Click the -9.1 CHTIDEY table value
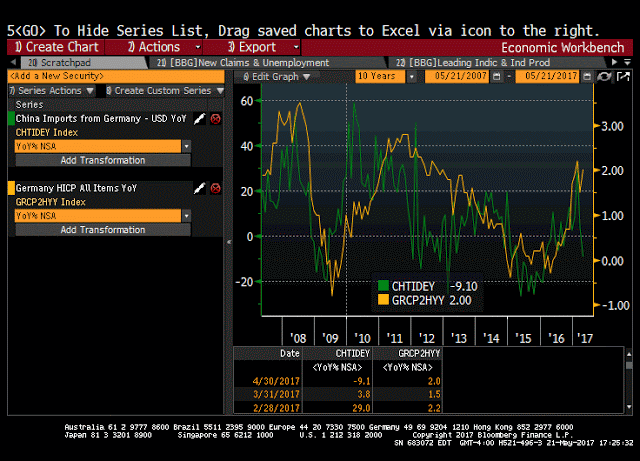This screenshot has width=640, height=461. click(362, 381)
